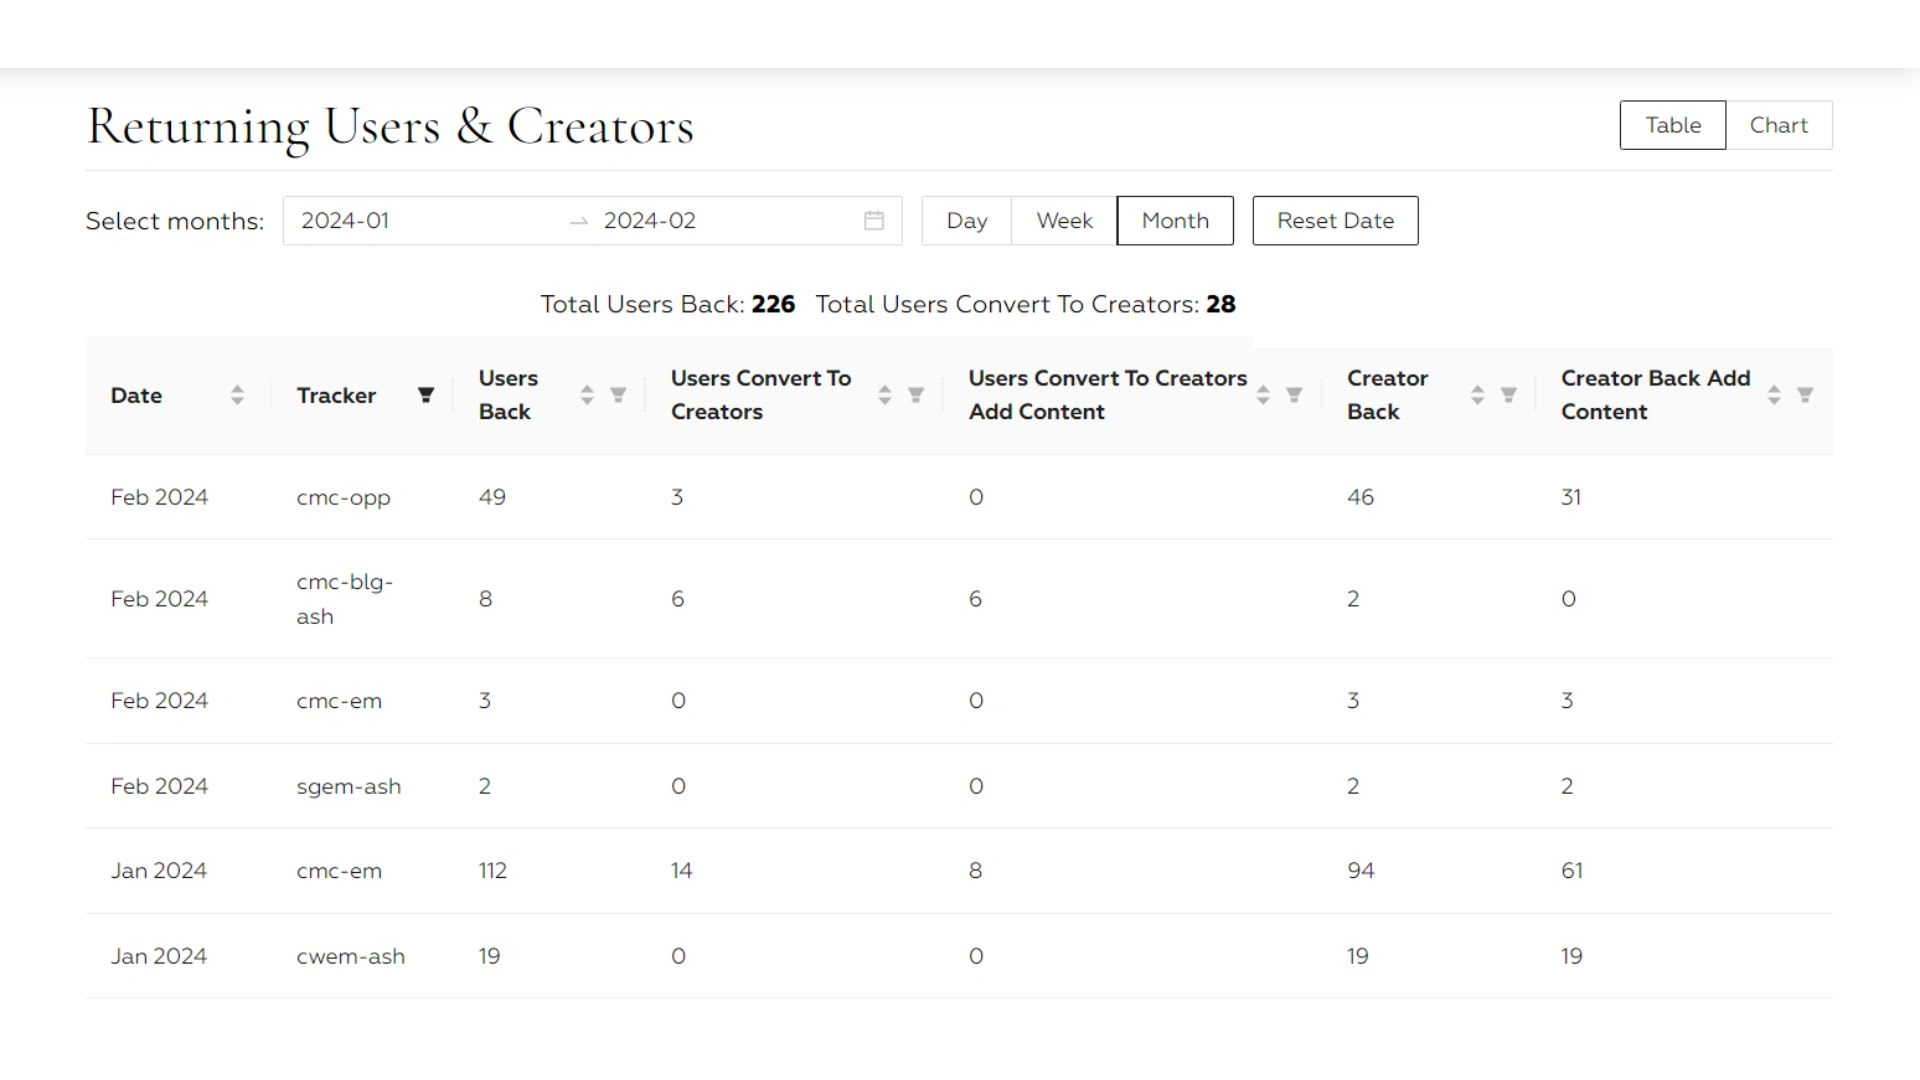Filter the Creator Back column
This screenshot has height=1080, width=1920.
1509,395
